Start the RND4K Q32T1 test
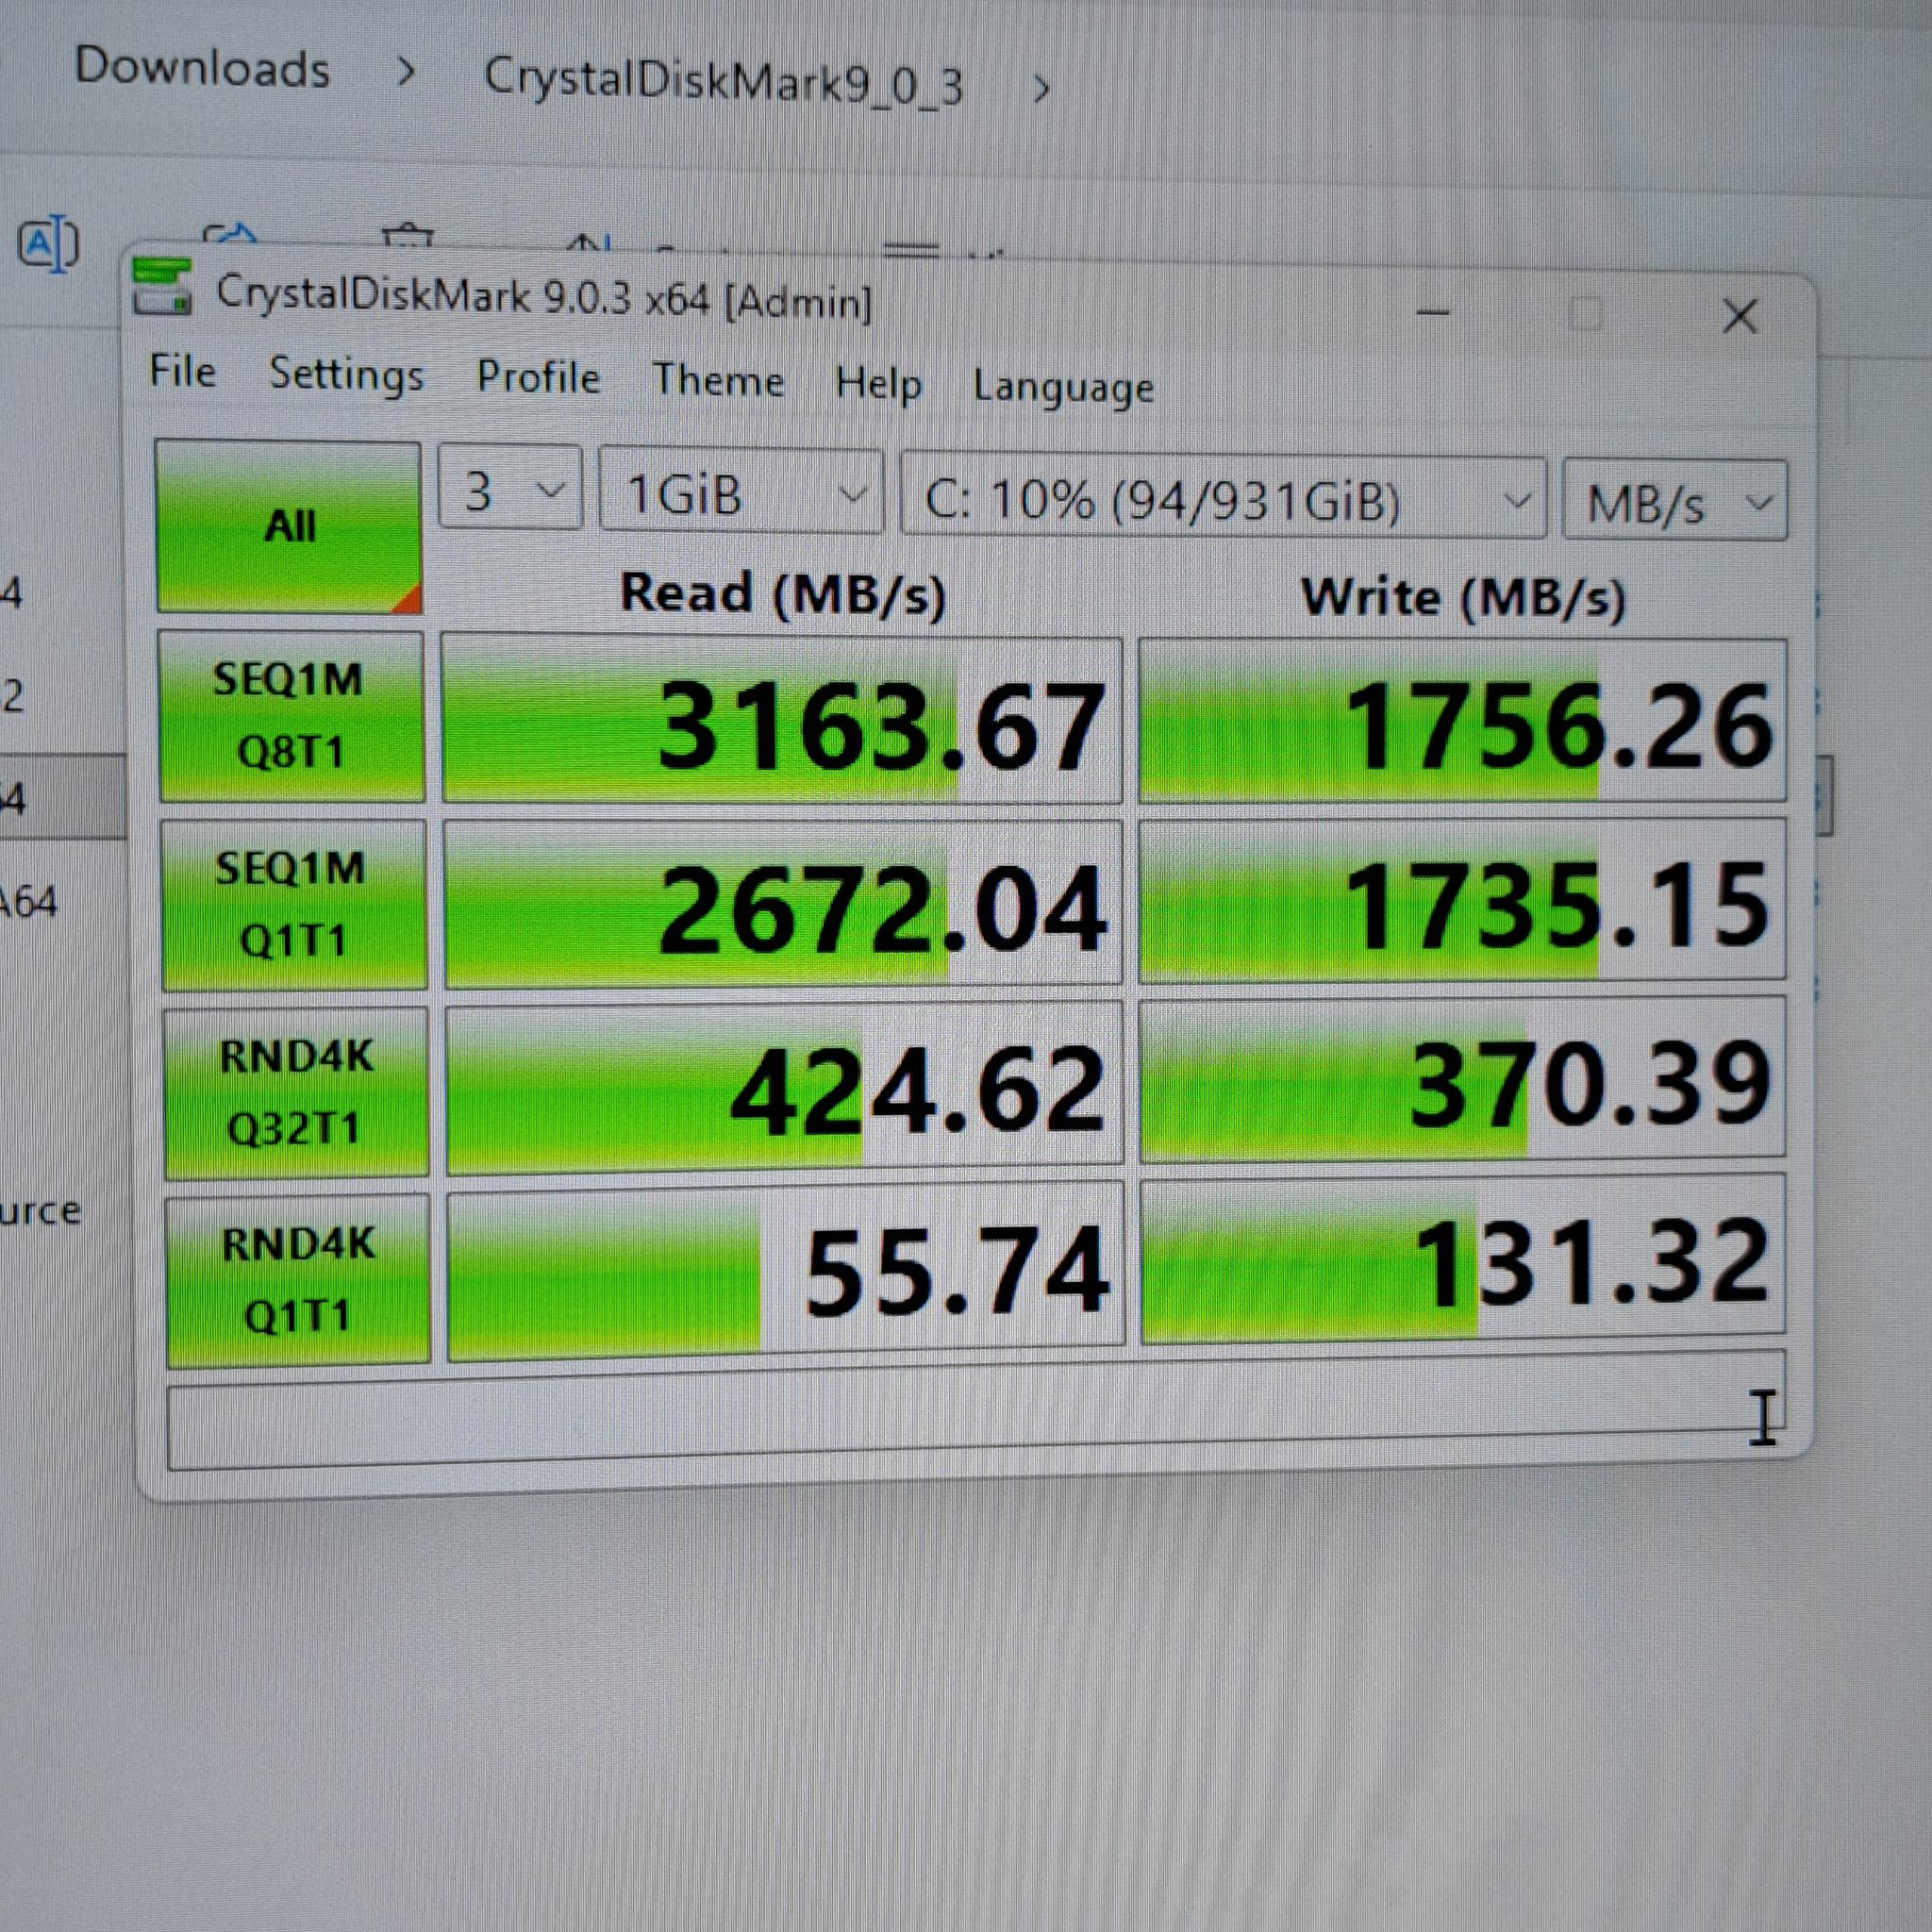Viewport: 1932px width, 1932px height. (x=296, y=1092)
